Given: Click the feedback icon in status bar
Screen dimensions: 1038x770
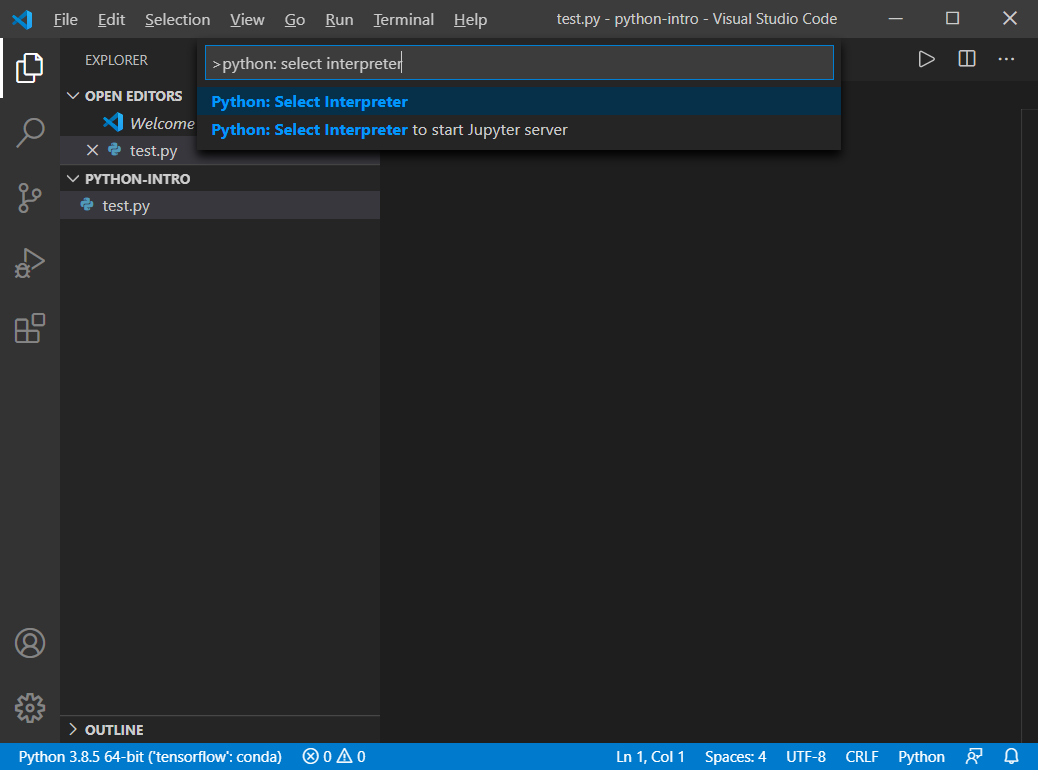Looking at the screenshot, I should point(974,756).
